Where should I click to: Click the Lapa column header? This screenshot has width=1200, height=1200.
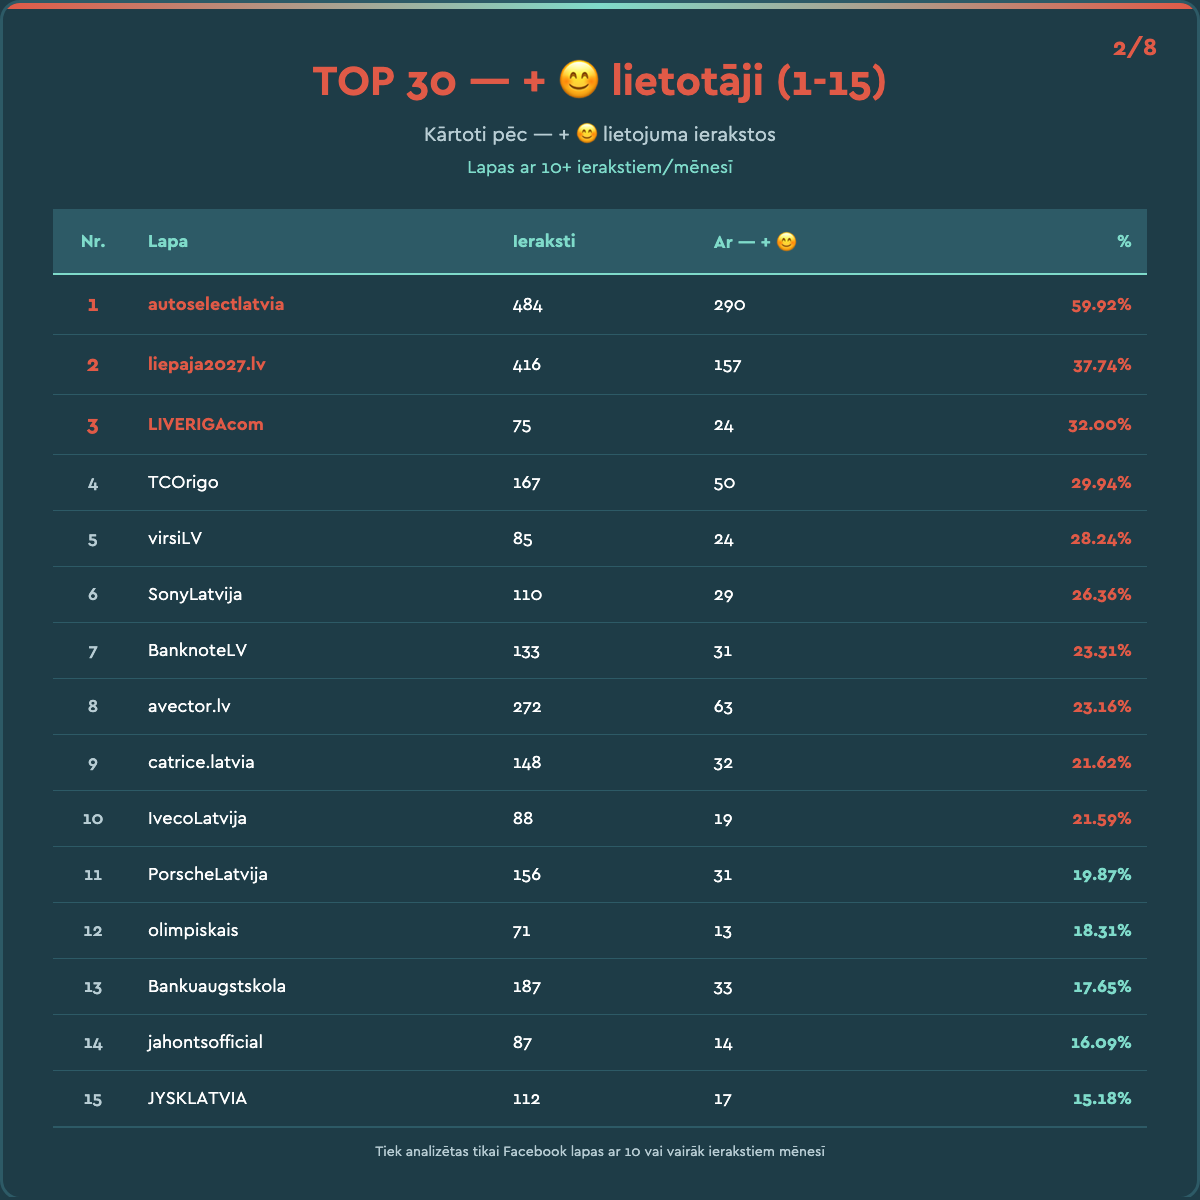(x=168, y=241)
